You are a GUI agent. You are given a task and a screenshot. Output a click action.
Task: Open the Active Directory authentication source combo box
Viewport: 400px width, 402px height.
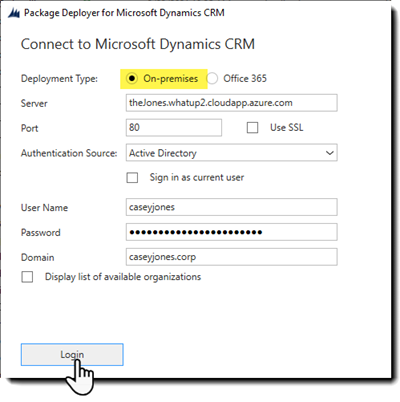232,153
